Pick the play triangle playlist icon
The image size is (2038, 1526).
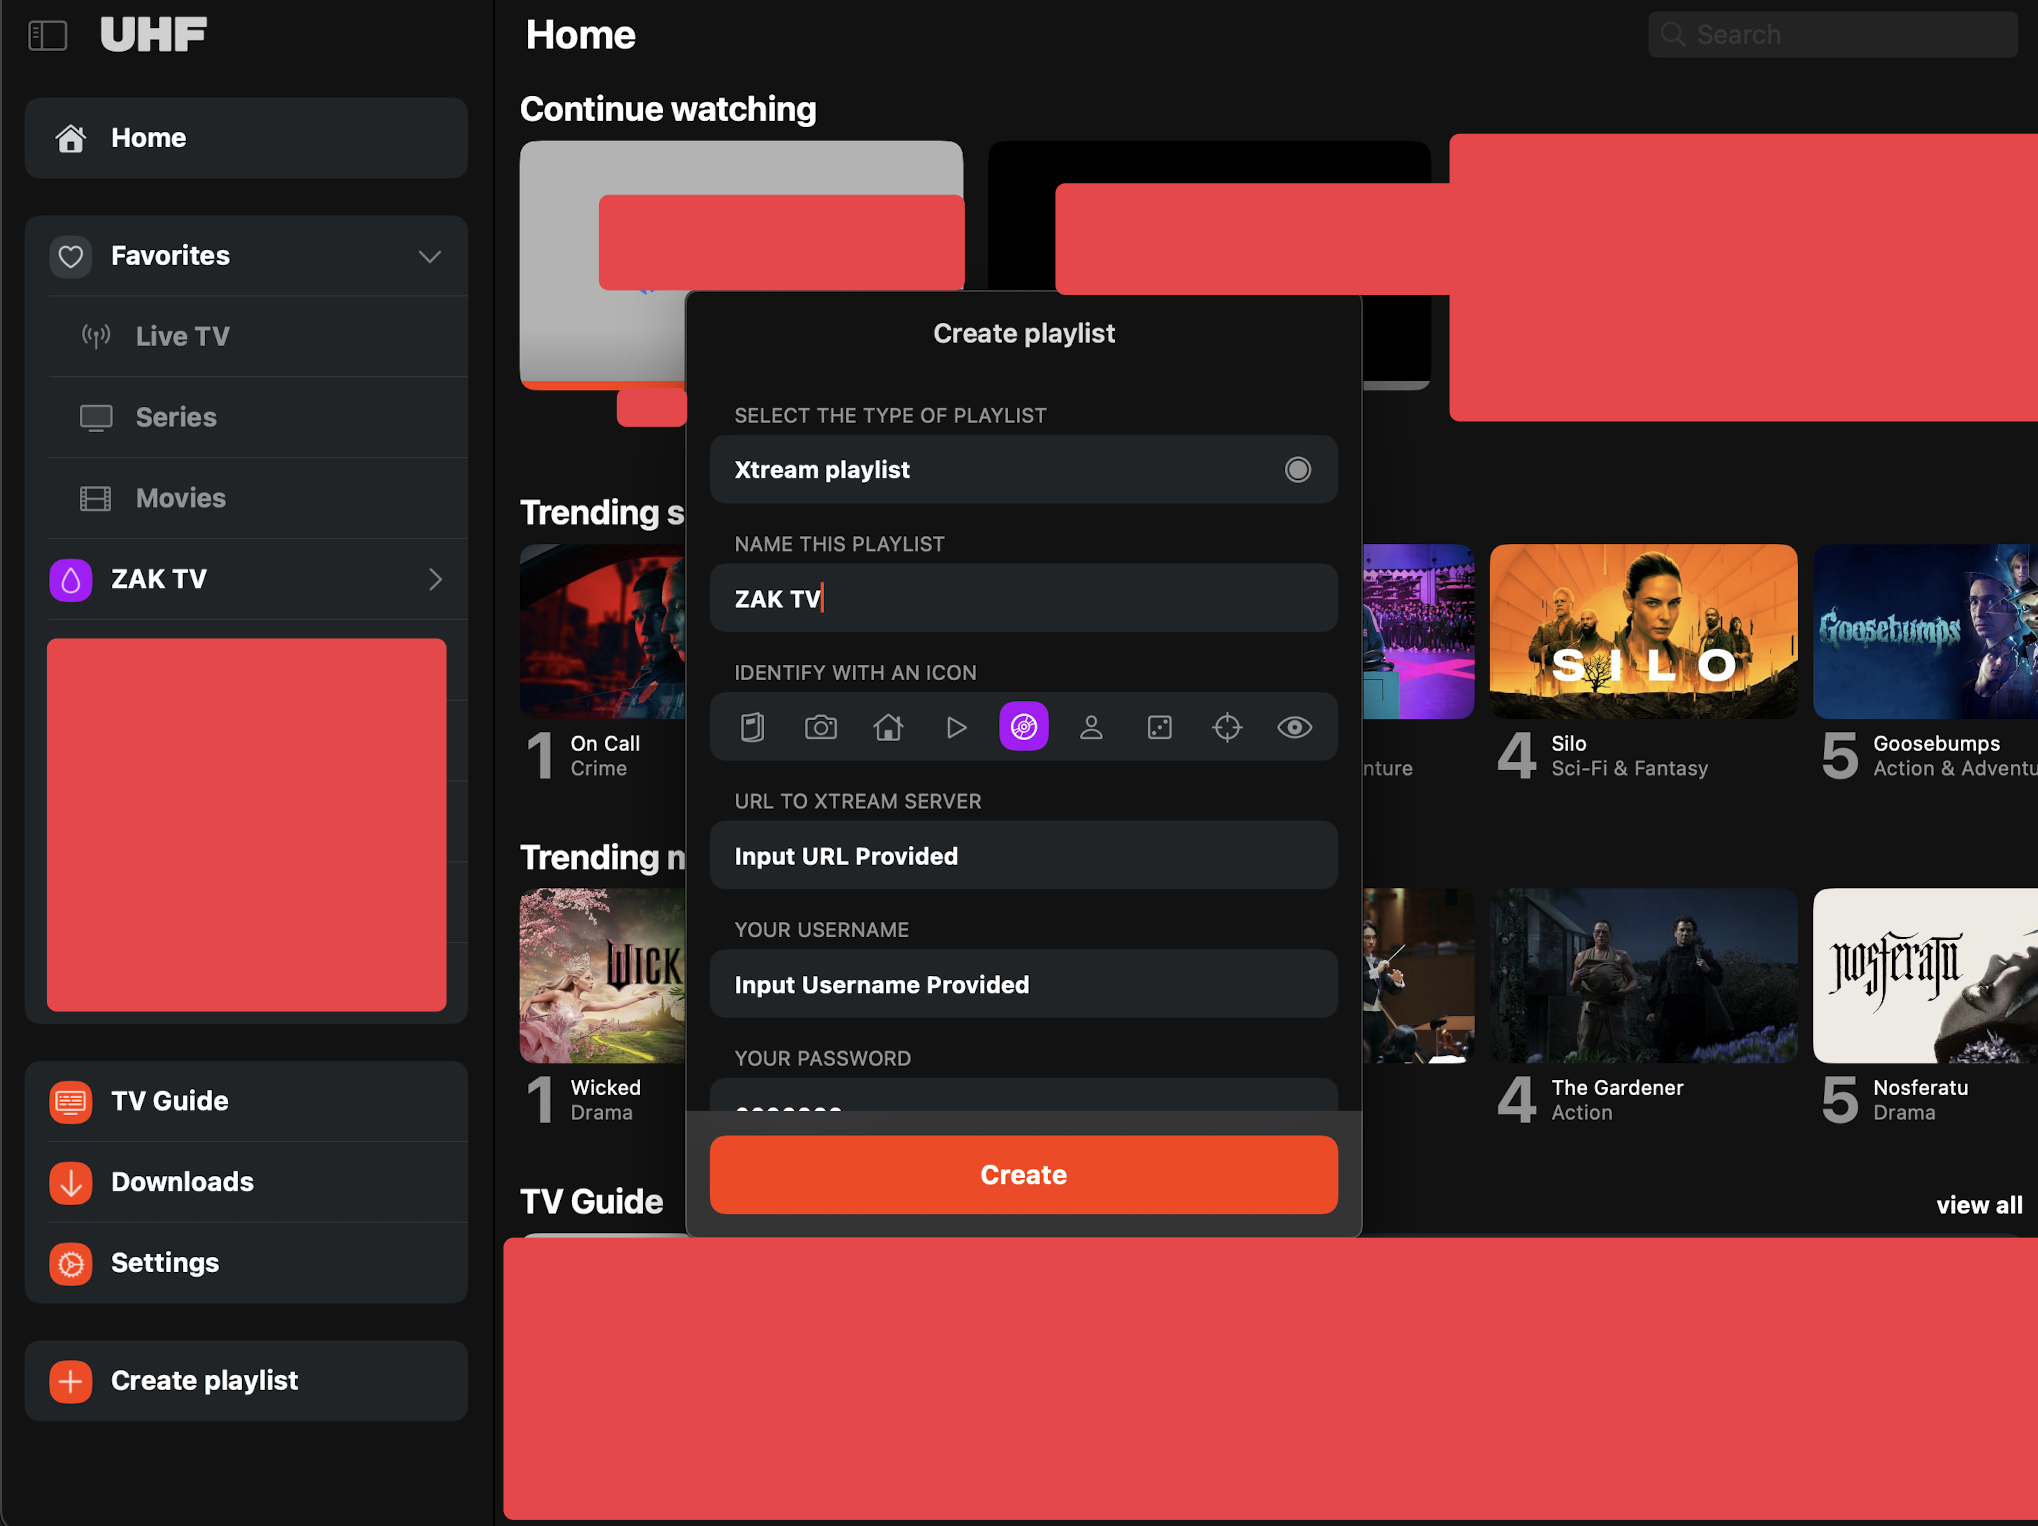click(956, 727)
